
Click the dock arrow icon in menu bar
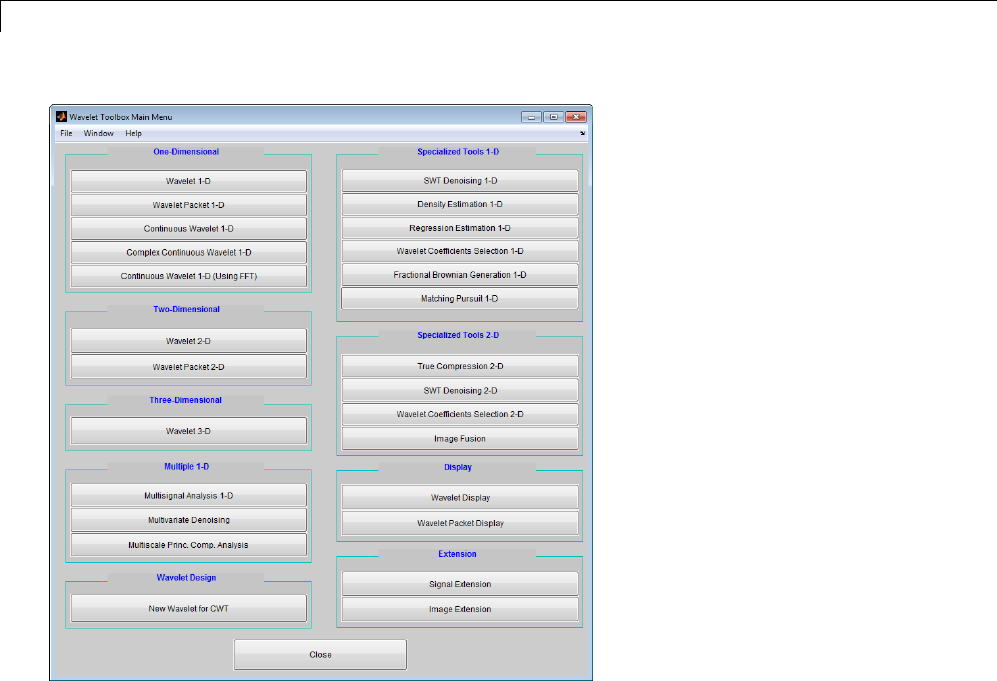coord(582,134)
